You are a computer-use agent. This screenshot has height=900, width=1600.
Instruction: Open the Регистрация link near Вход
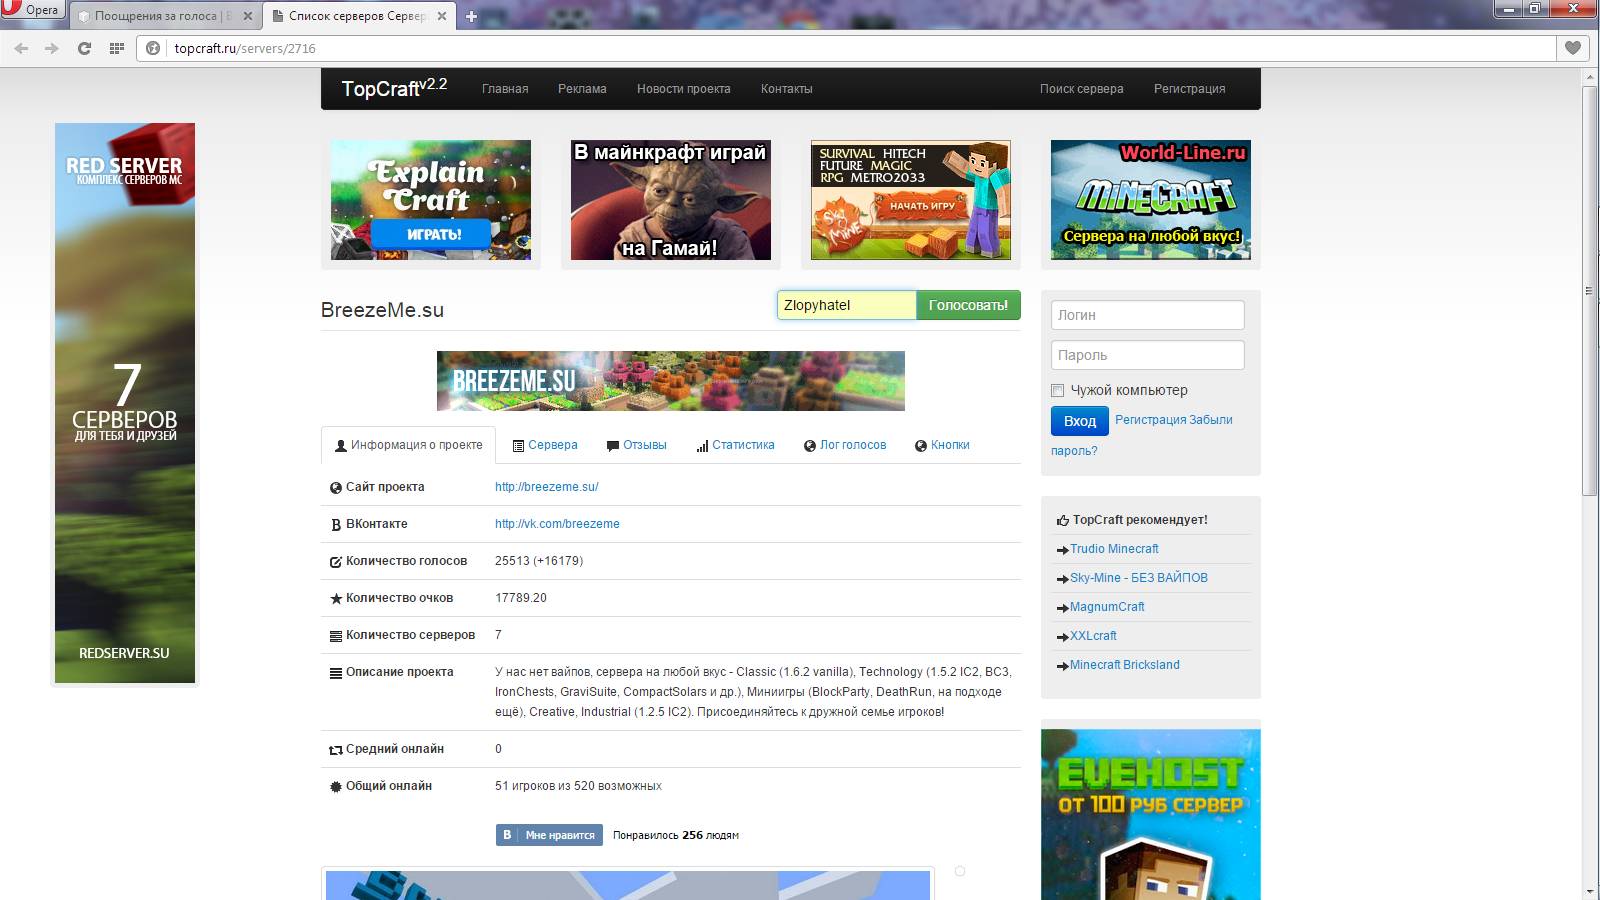click(1151, 420)
